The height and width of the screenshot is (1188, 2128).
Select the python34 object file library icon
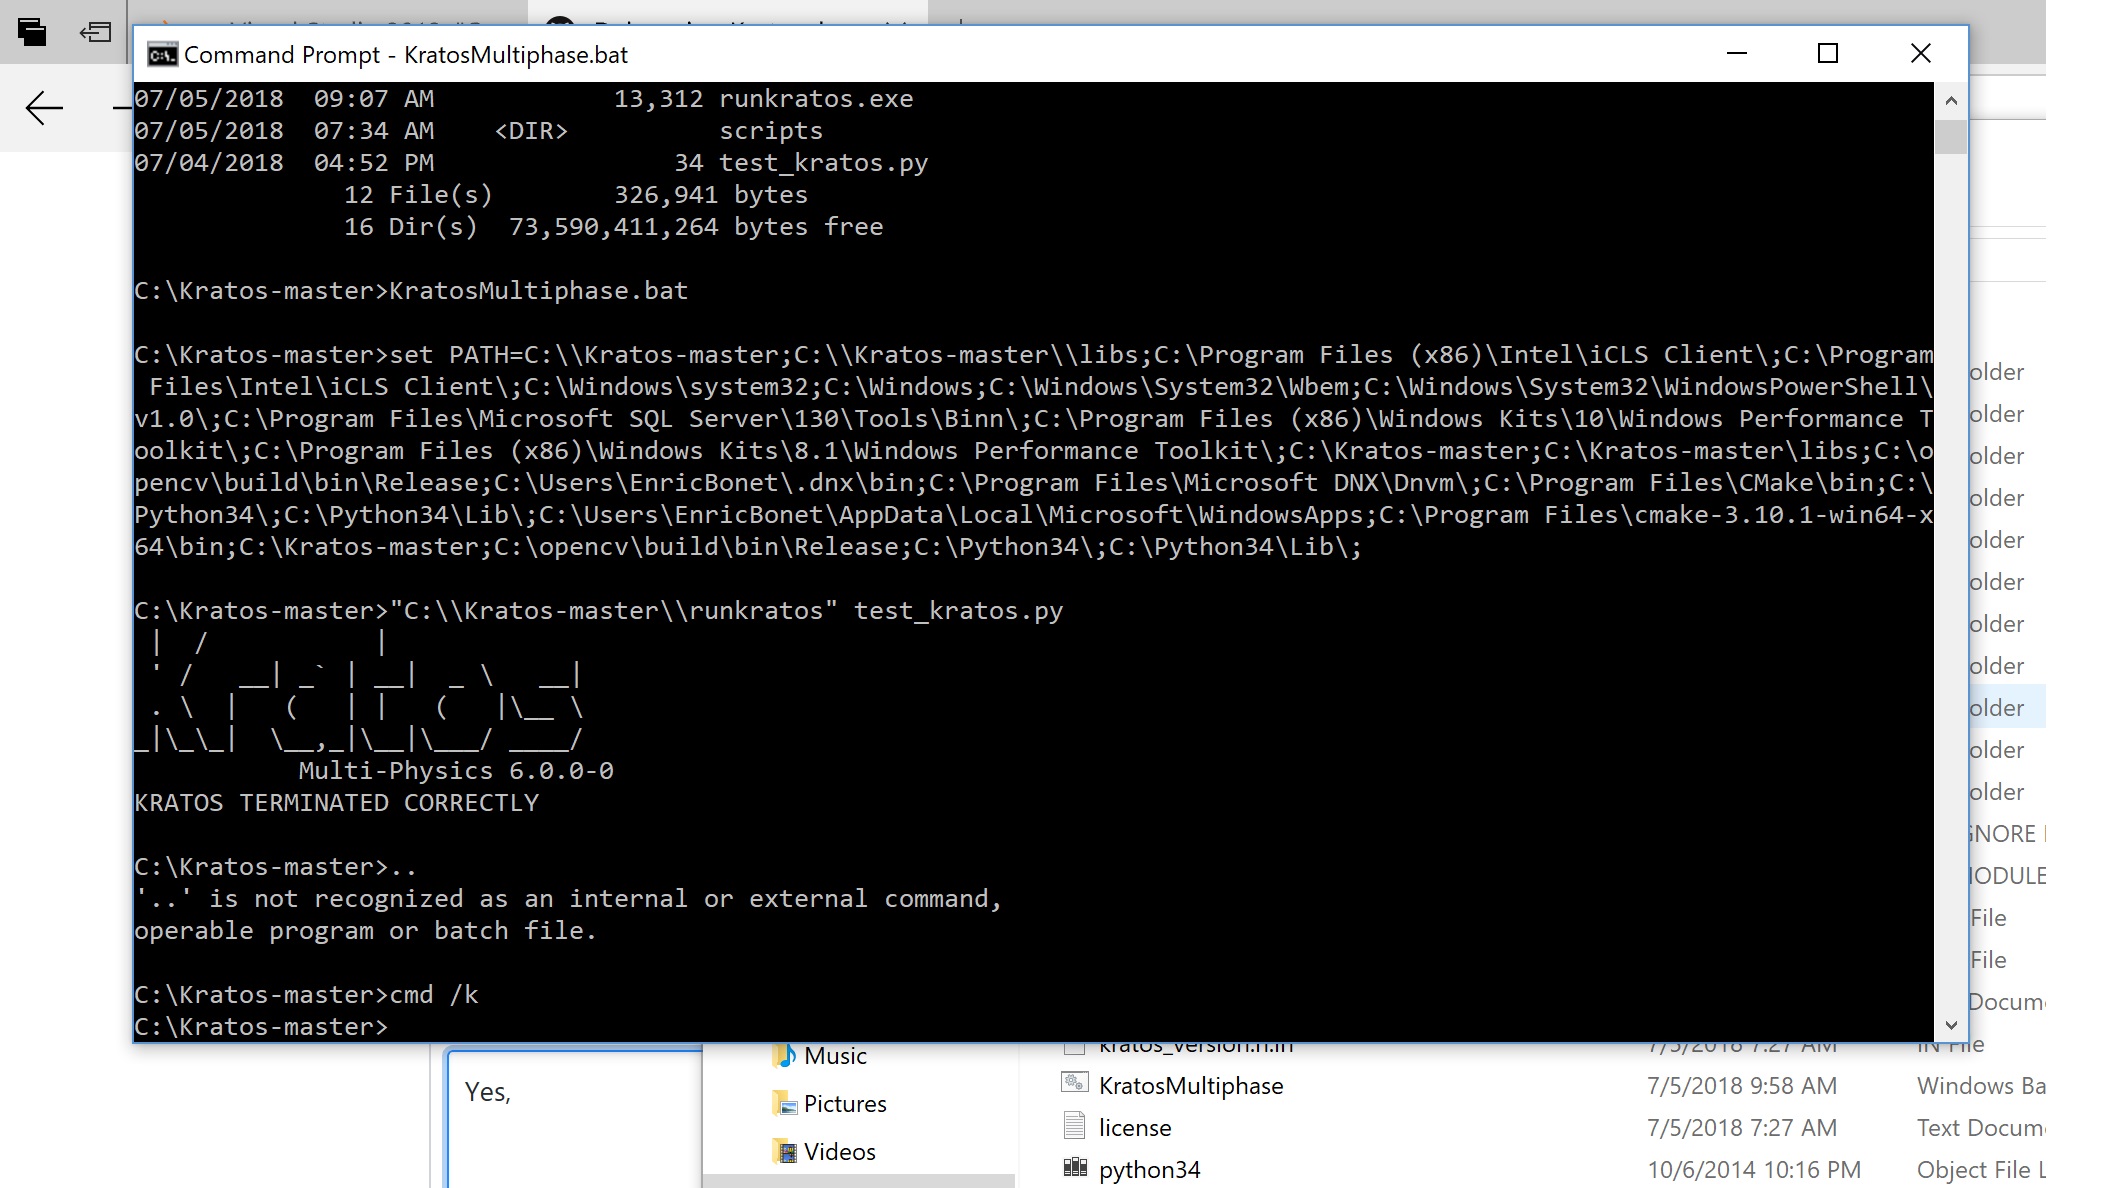coord(1074,1168)
